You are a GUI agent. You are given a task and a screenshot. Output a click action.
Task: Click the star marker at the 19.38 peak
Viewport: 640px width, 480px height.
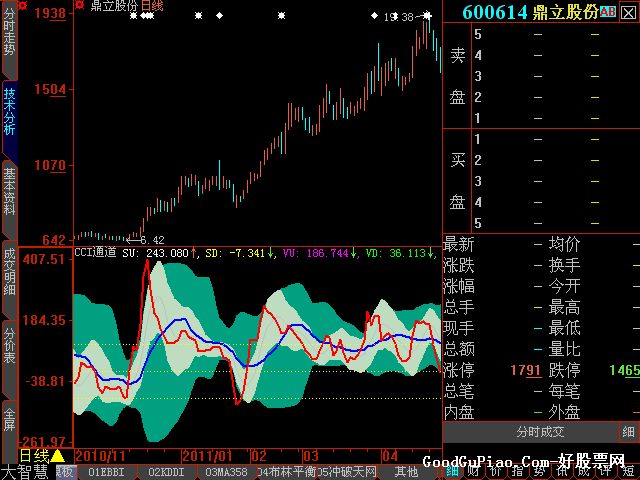click(x=427, y=16)
